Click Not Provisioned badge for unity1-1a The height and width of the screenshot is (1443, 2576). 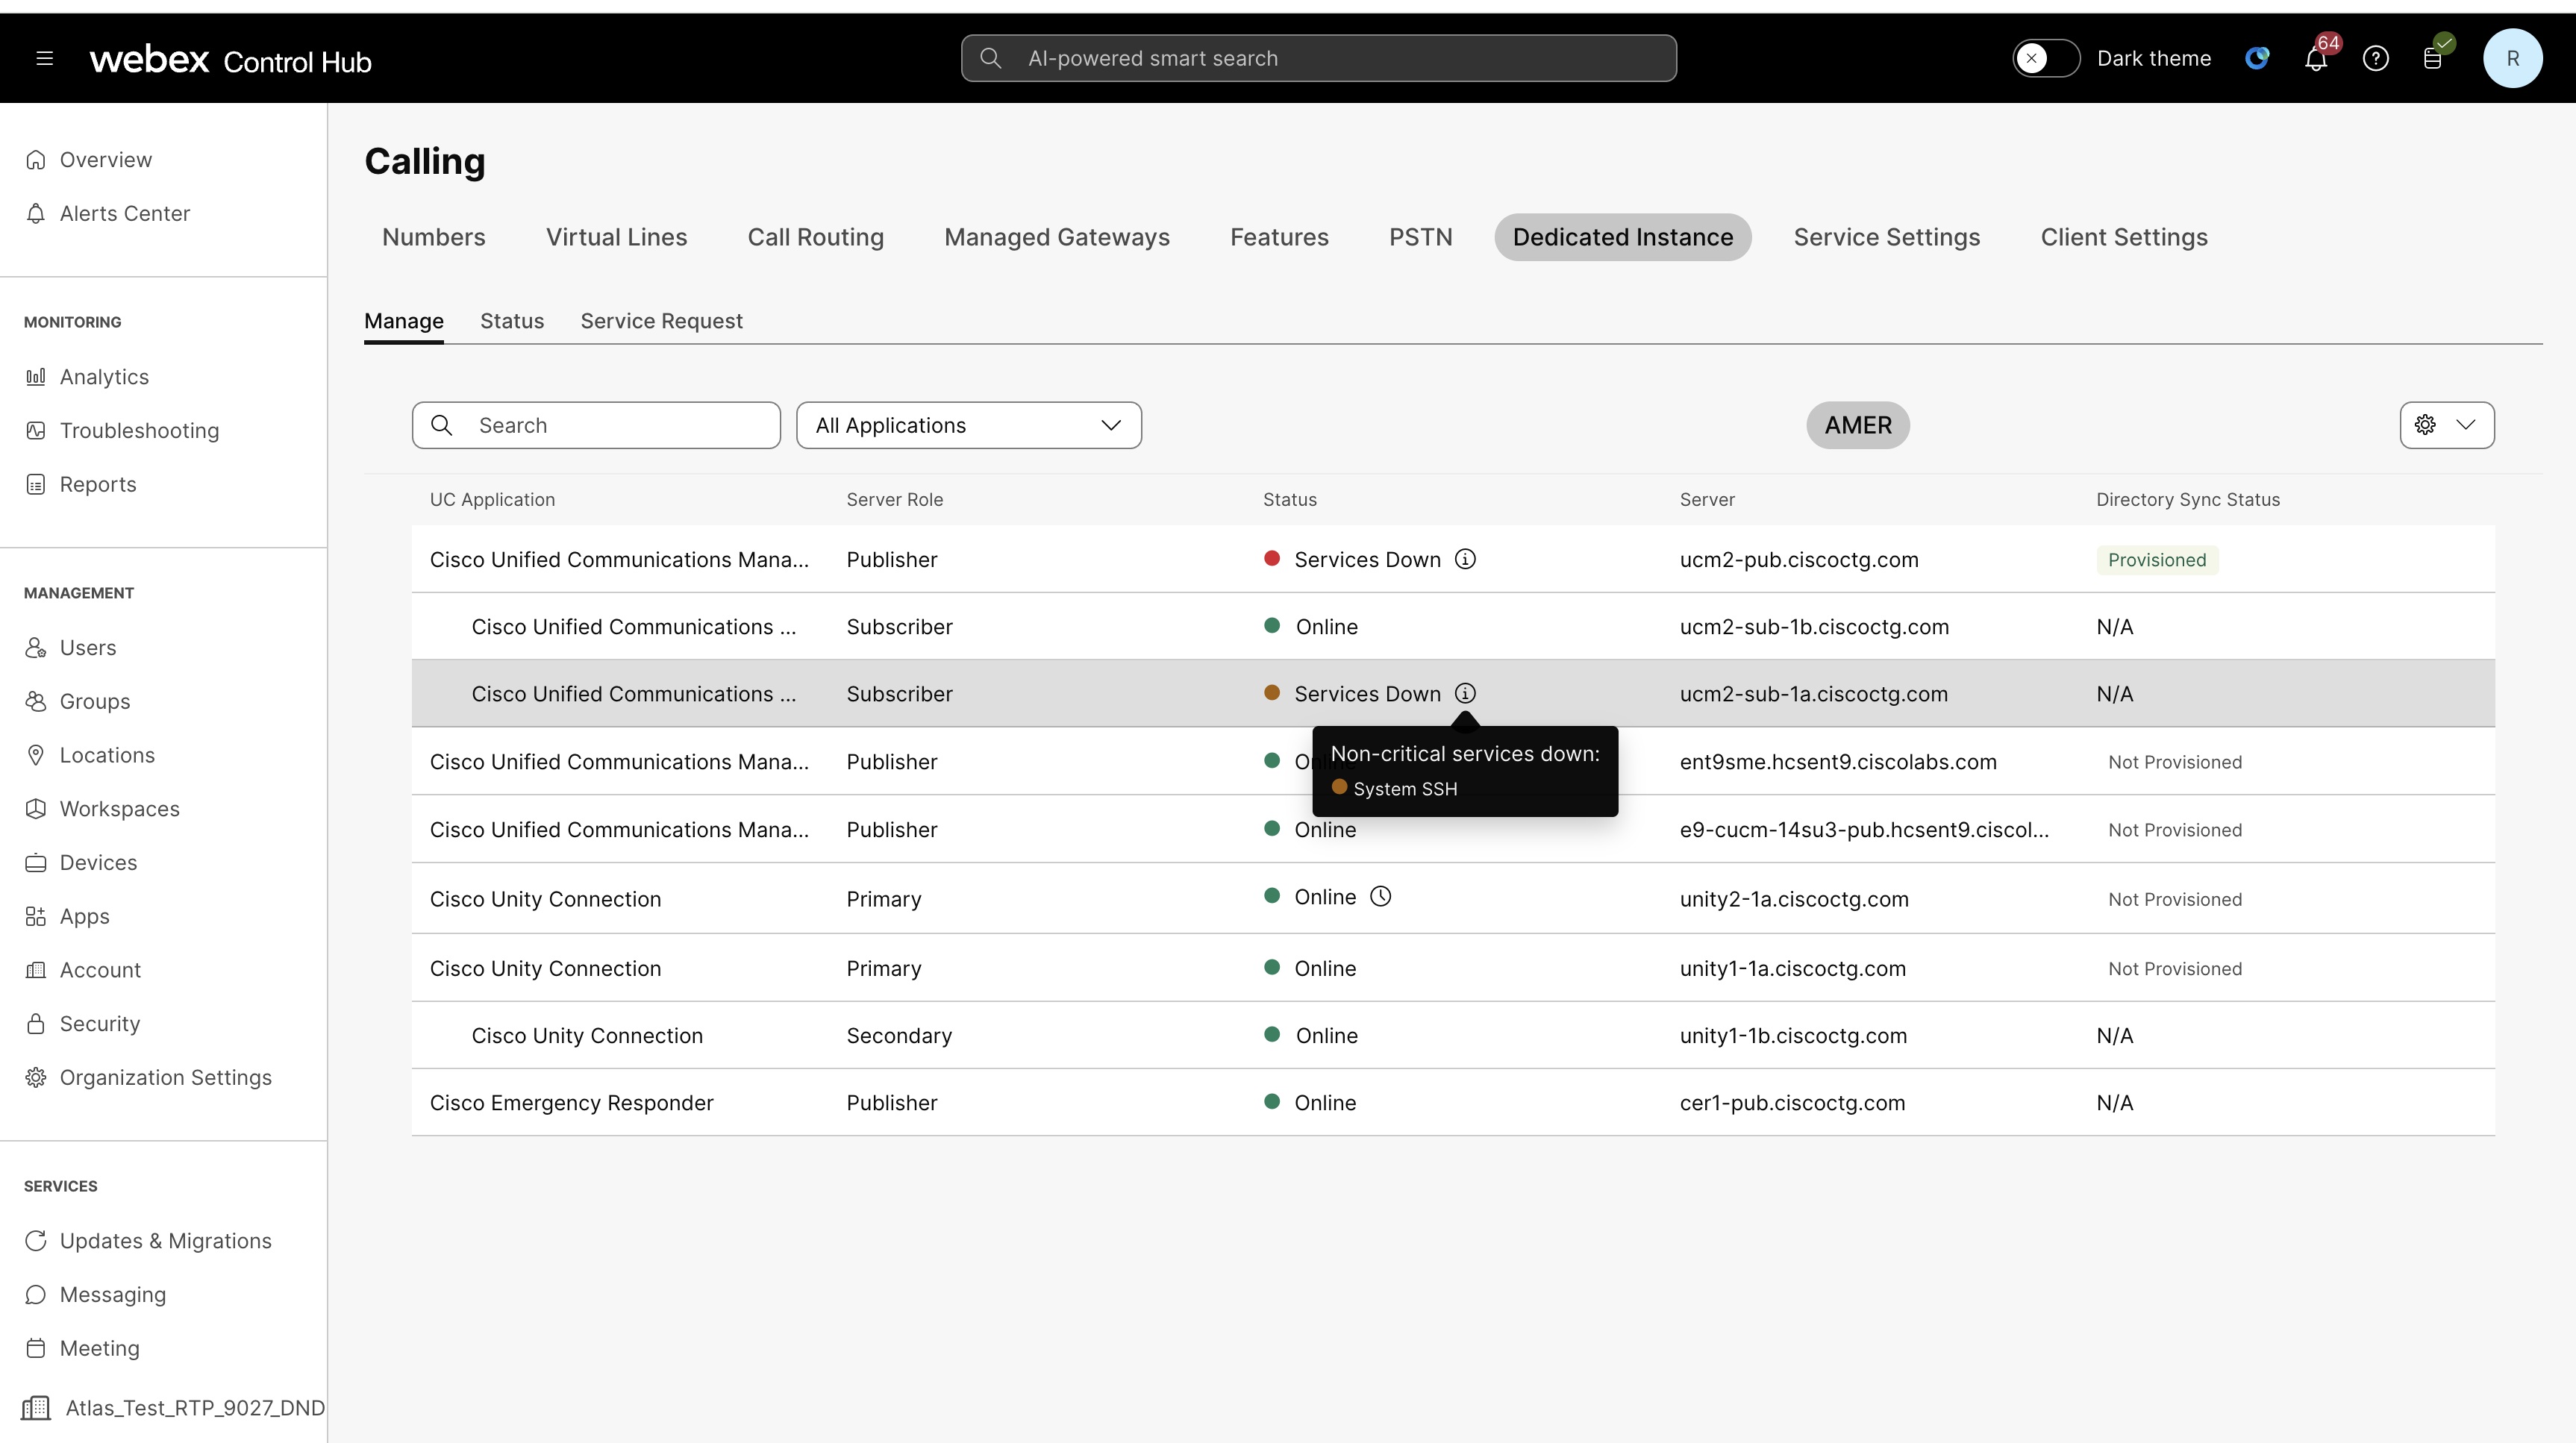coord(2174,969)
